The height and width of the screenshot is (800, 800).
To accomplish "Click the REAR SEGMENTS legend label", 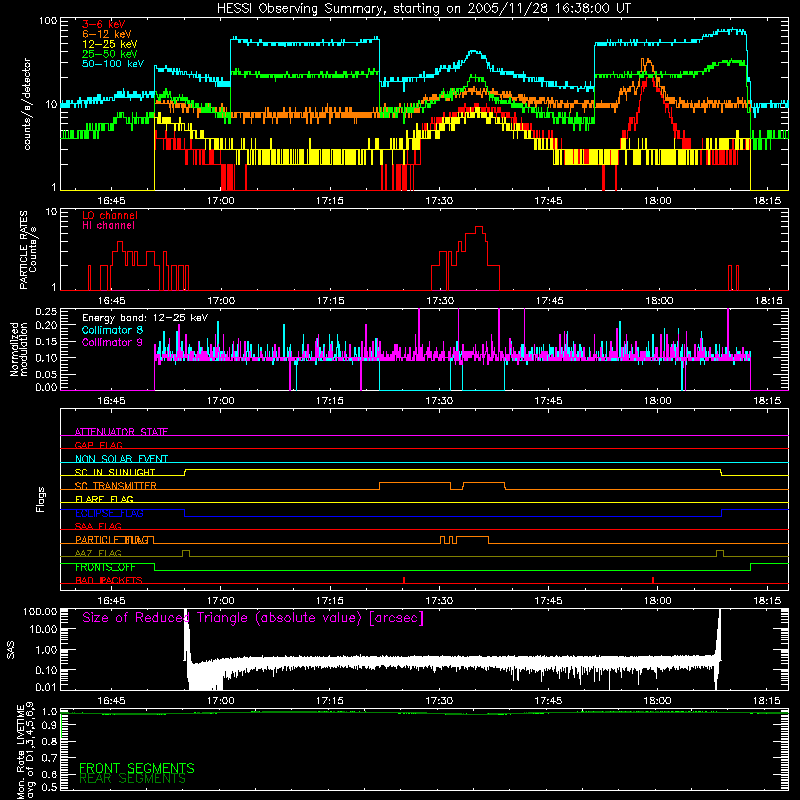I will (132, 779).
